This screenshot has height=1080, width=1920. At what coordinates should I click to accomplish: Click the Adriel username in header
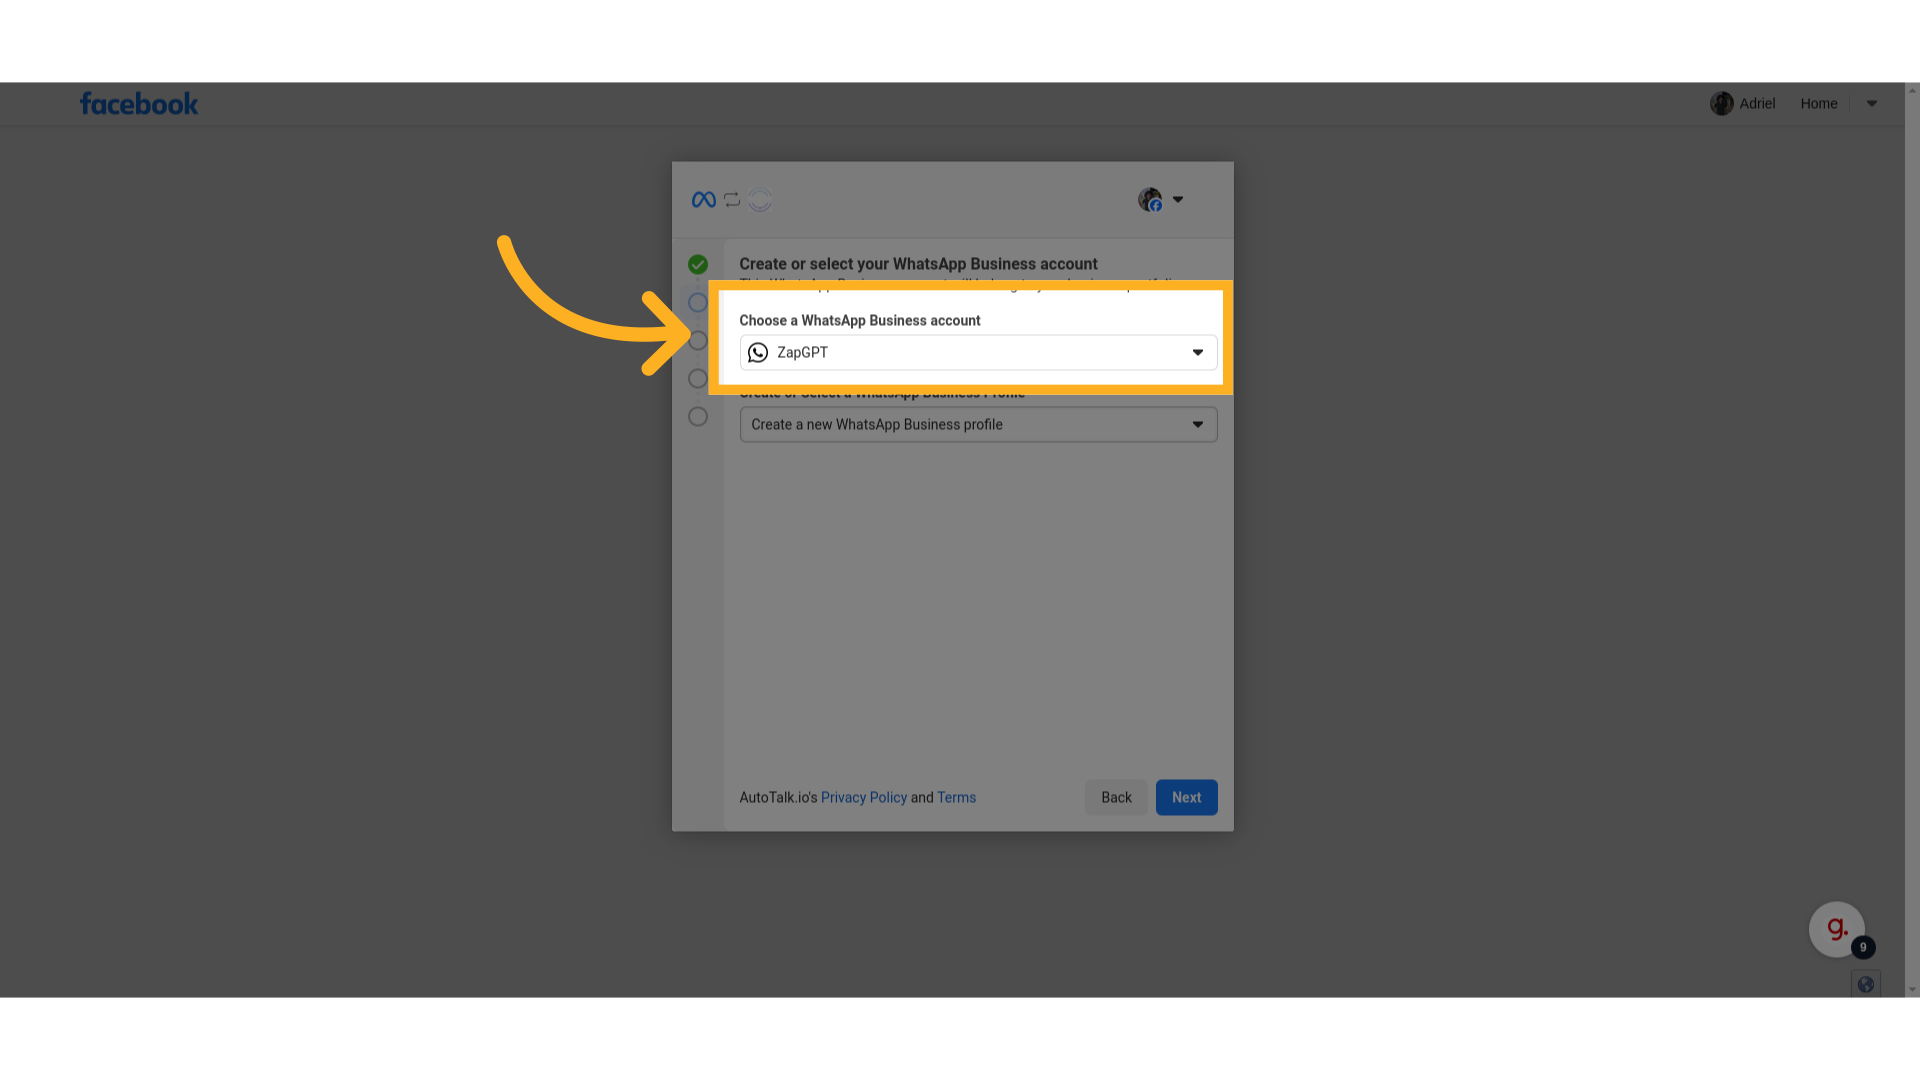(1757, 104)
